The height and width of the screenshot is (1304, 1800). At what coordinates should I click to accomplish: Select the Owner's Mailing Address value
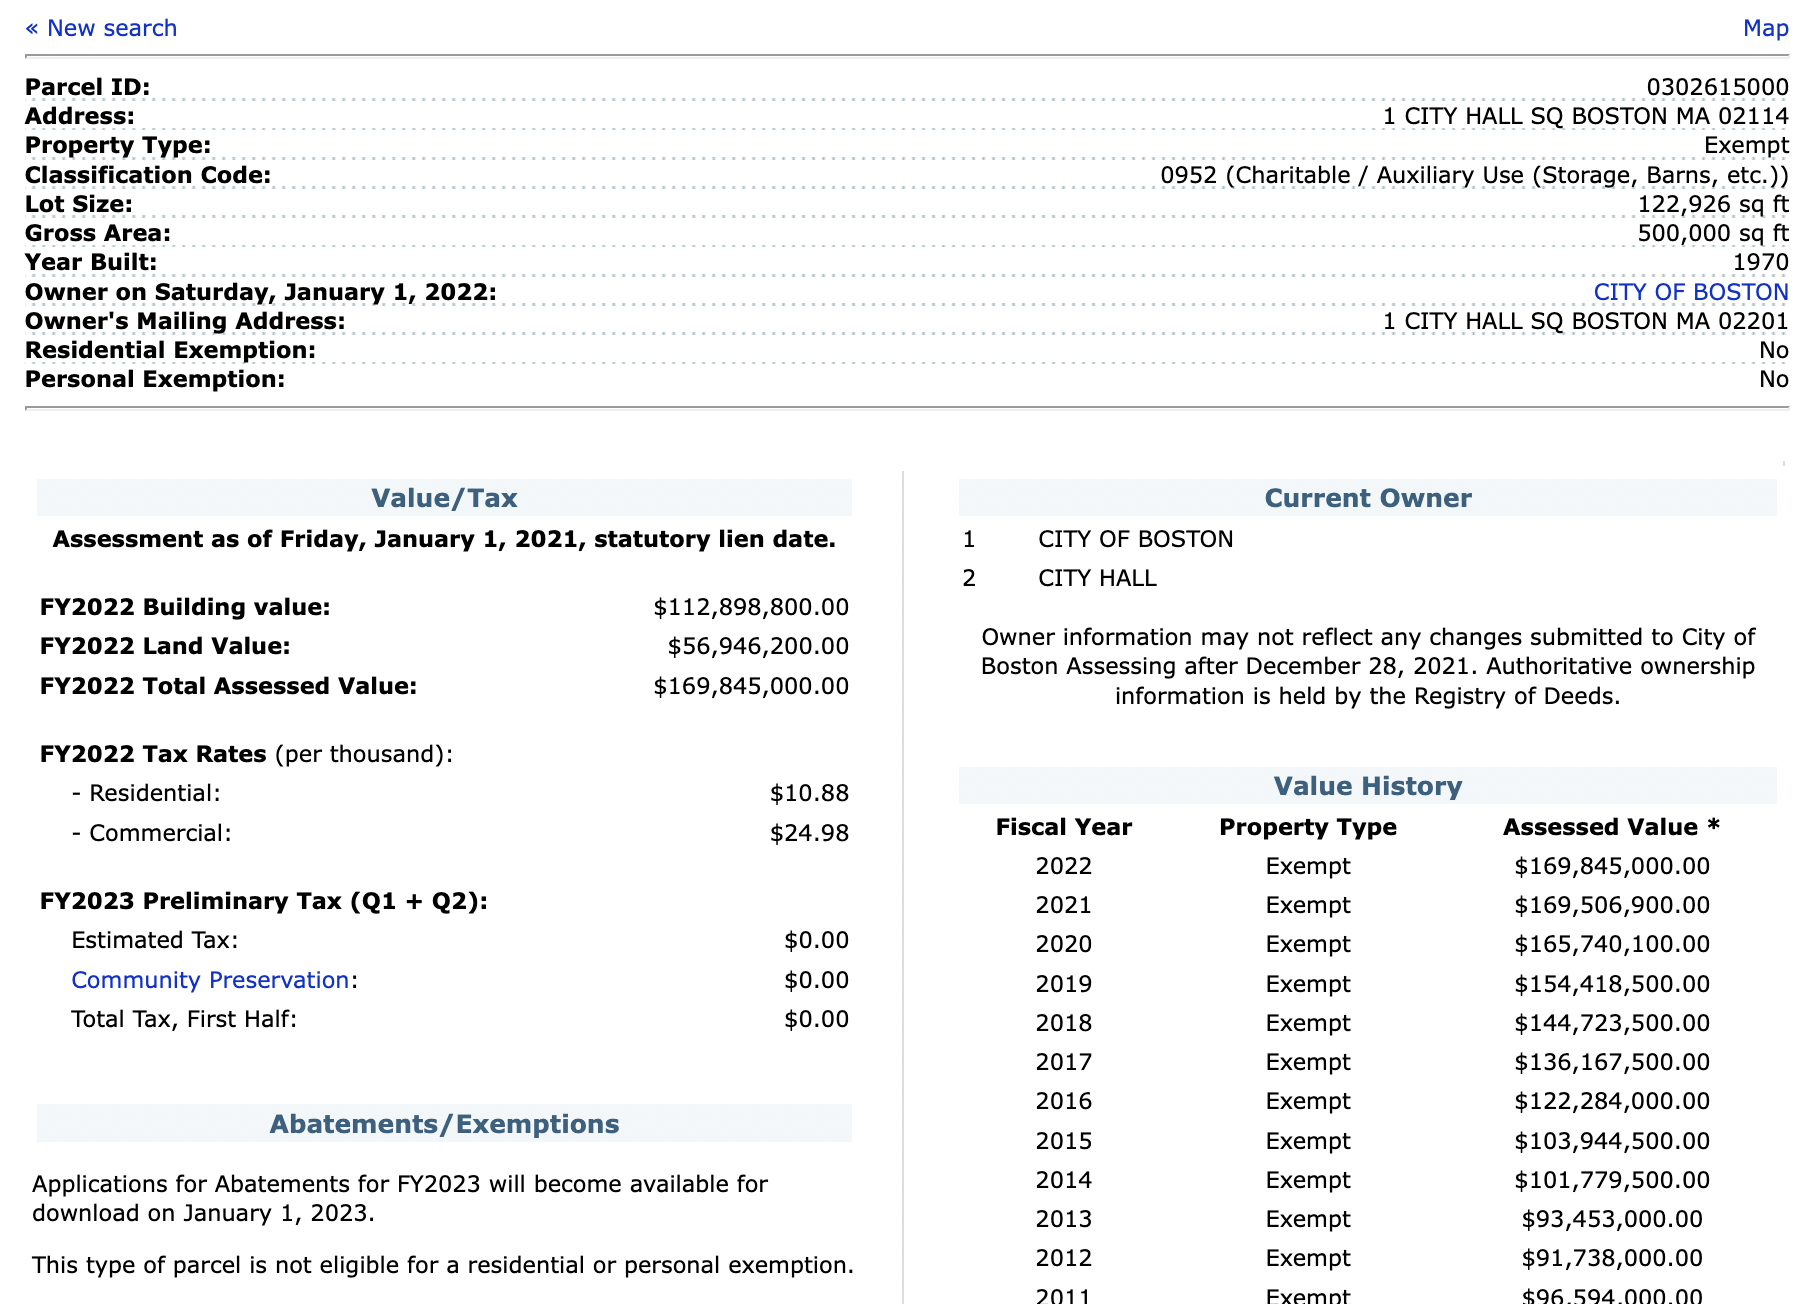1585,321
